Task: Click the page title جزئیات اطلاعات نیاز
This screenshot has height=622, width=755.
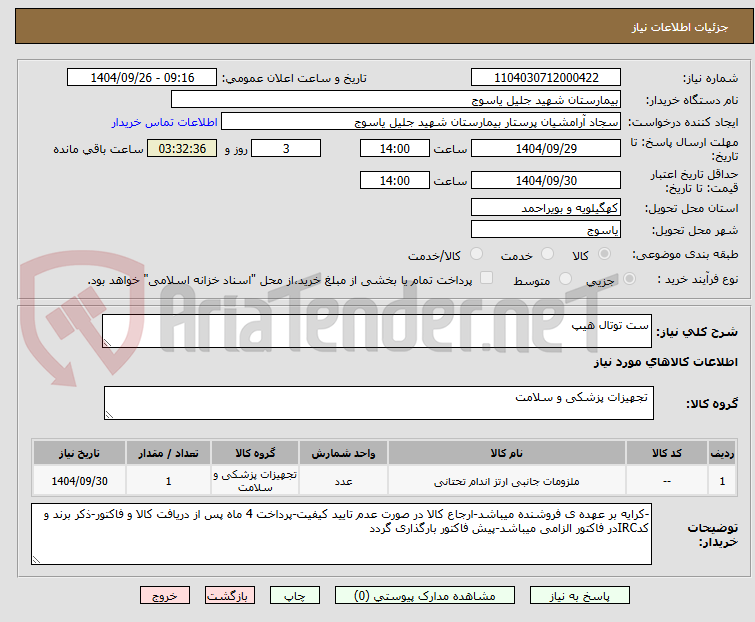Action: point(680,27)
